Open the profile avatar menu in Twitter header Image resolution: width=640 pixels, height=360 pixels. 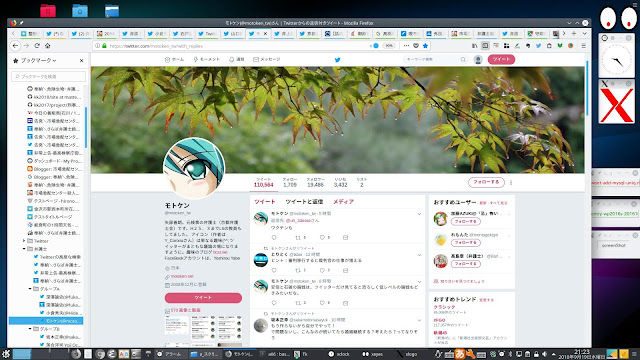478,60
